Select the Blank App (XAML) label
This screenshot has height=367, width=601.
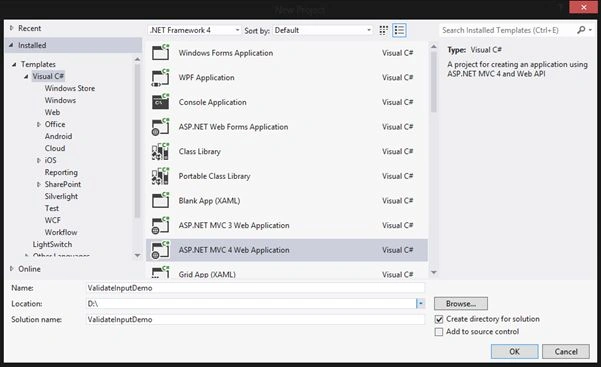coord(209,201)
